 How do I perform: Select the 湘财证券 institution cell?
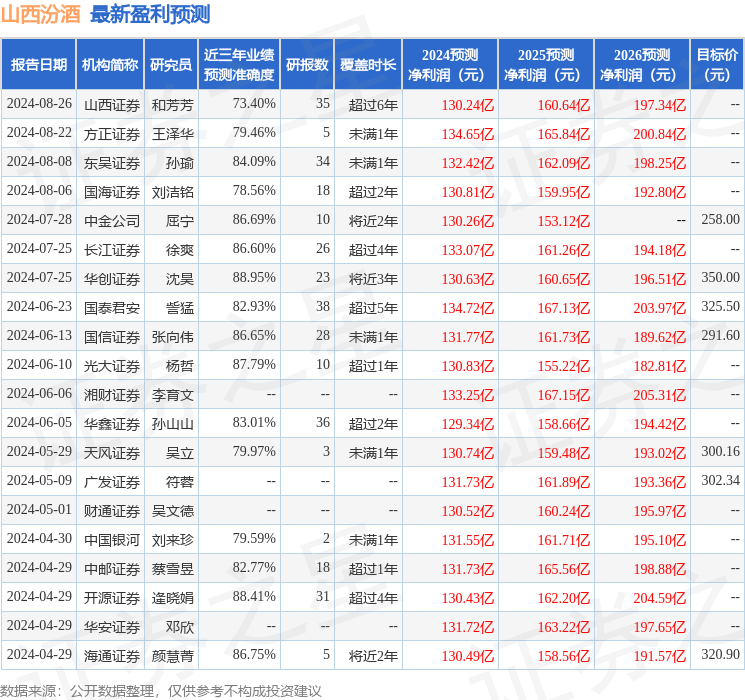(112, 395)
